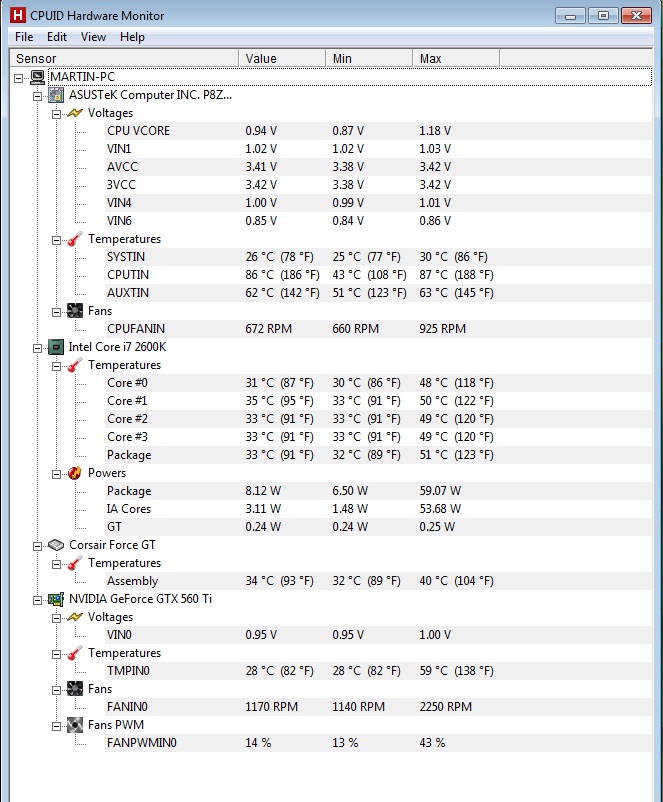Select the AUXTIN temperature row

(378, 293)
